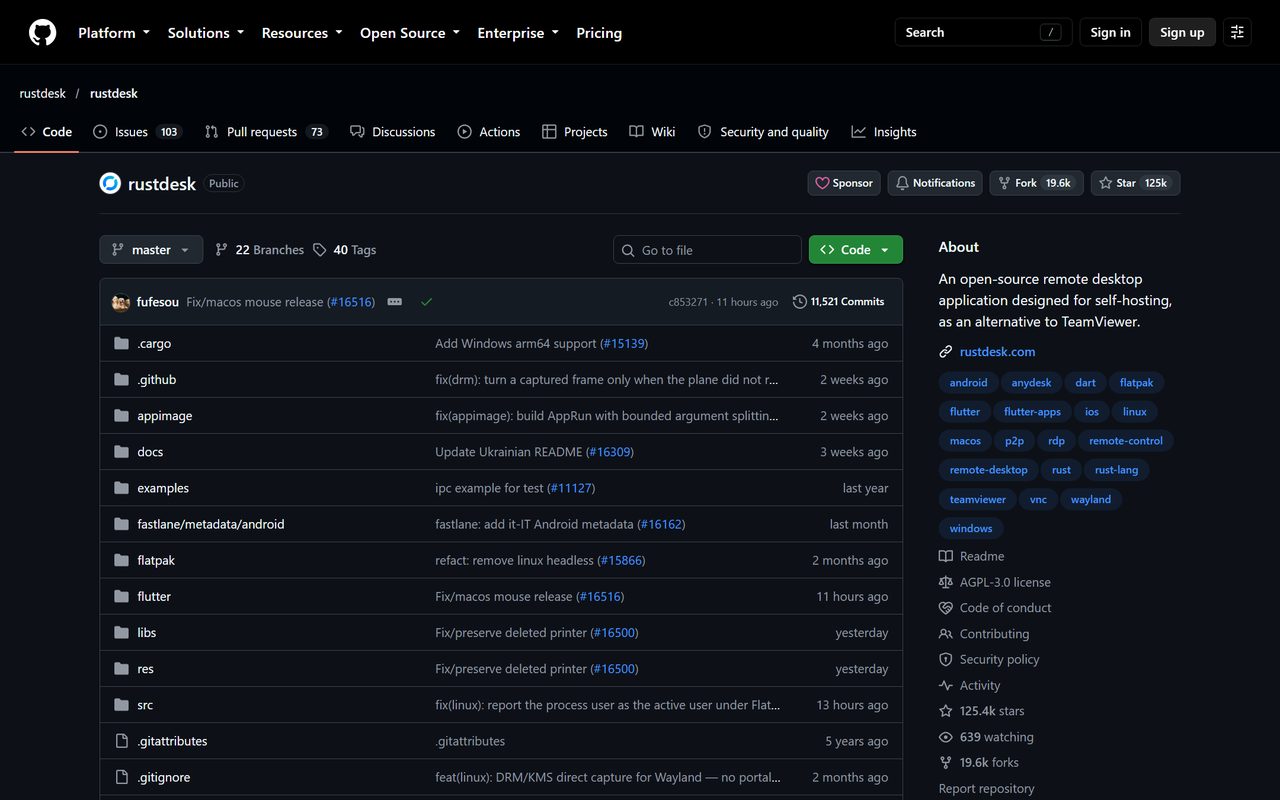Focus the header Search box
The image size is (1280, 800).
(983, 33)
